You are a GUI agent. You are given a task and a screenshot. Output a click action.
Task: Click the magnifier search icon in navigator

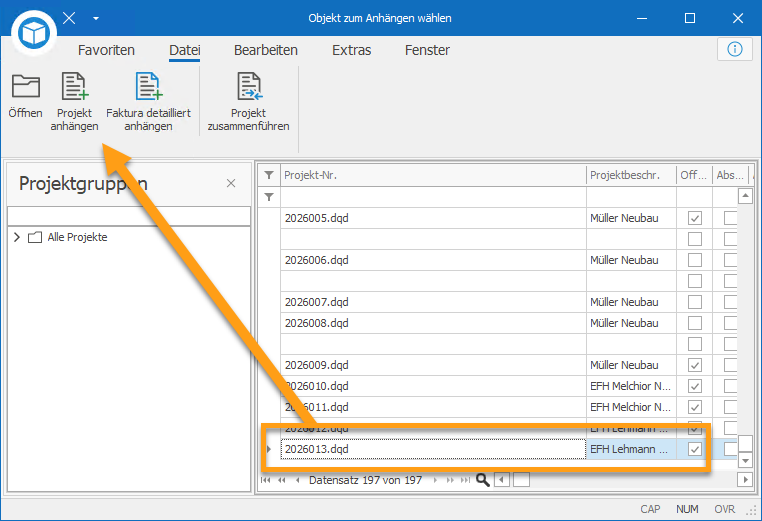click(483, 480)
